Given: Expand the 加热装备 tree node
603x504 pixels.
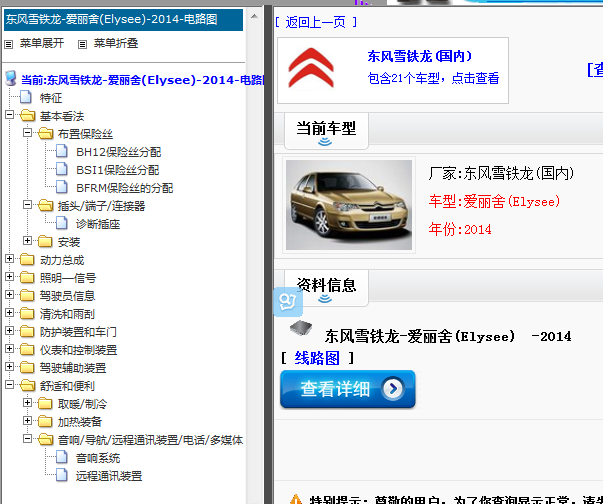Looking at the screenshot, I should [x=27, y=421].
